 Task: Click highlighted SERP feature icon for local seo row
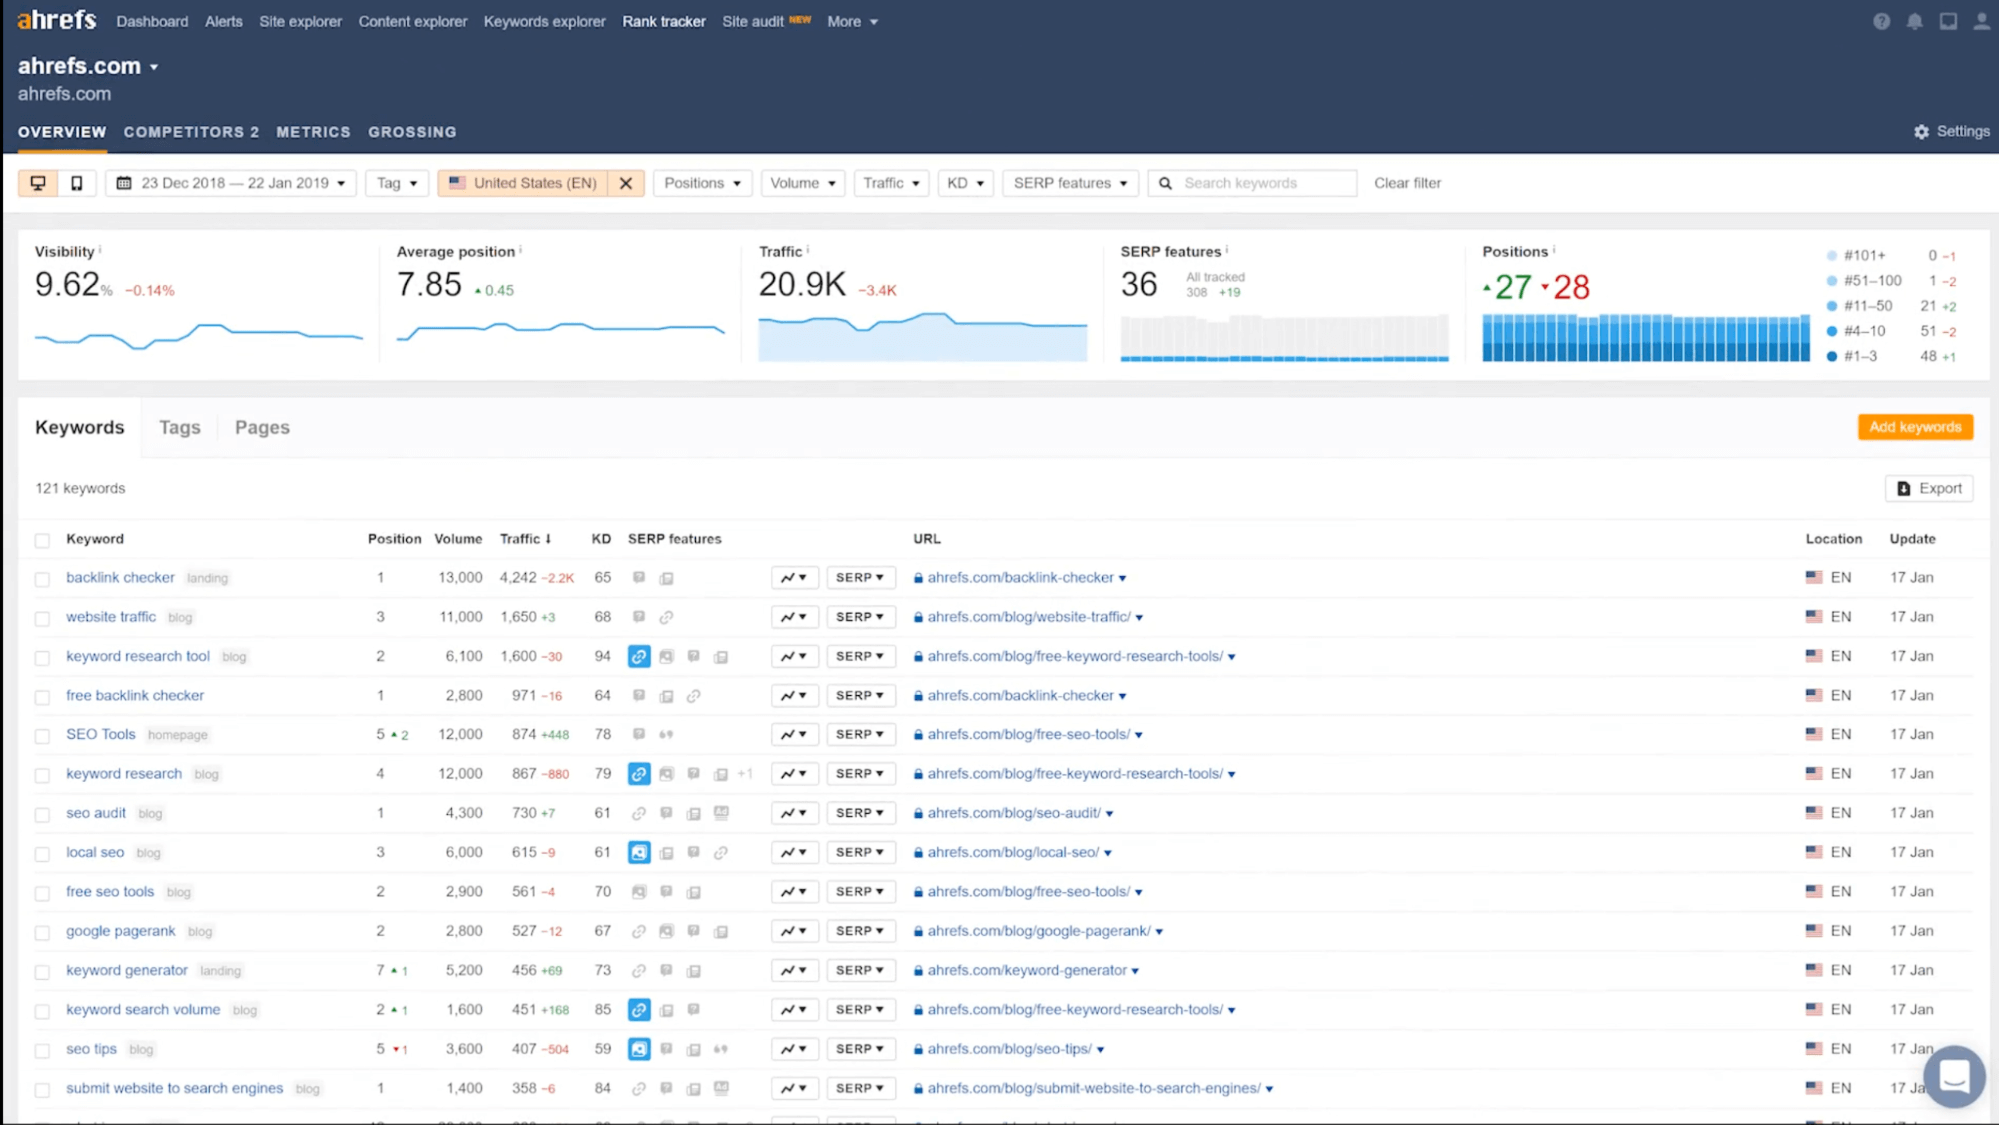(x=639, y=852)
